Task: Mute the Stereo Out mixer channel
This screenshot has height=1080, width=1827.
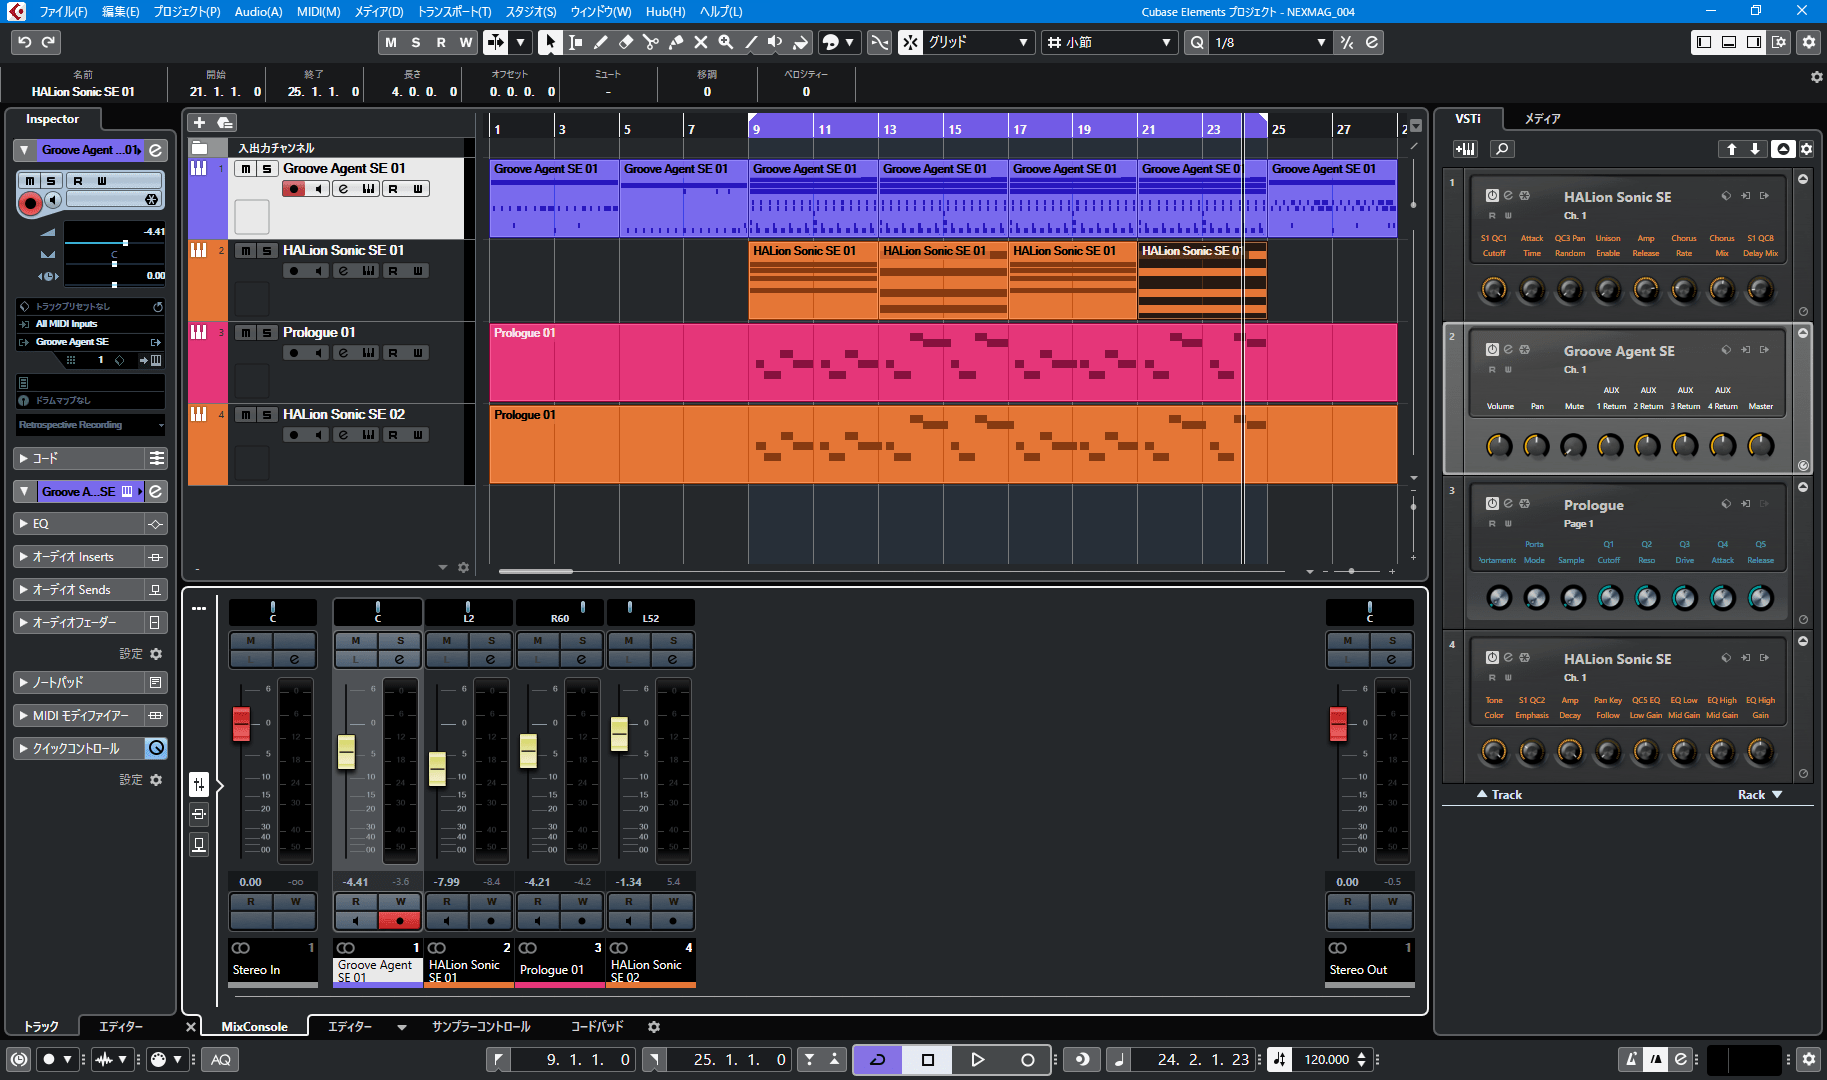Action: click(1347, 641)
